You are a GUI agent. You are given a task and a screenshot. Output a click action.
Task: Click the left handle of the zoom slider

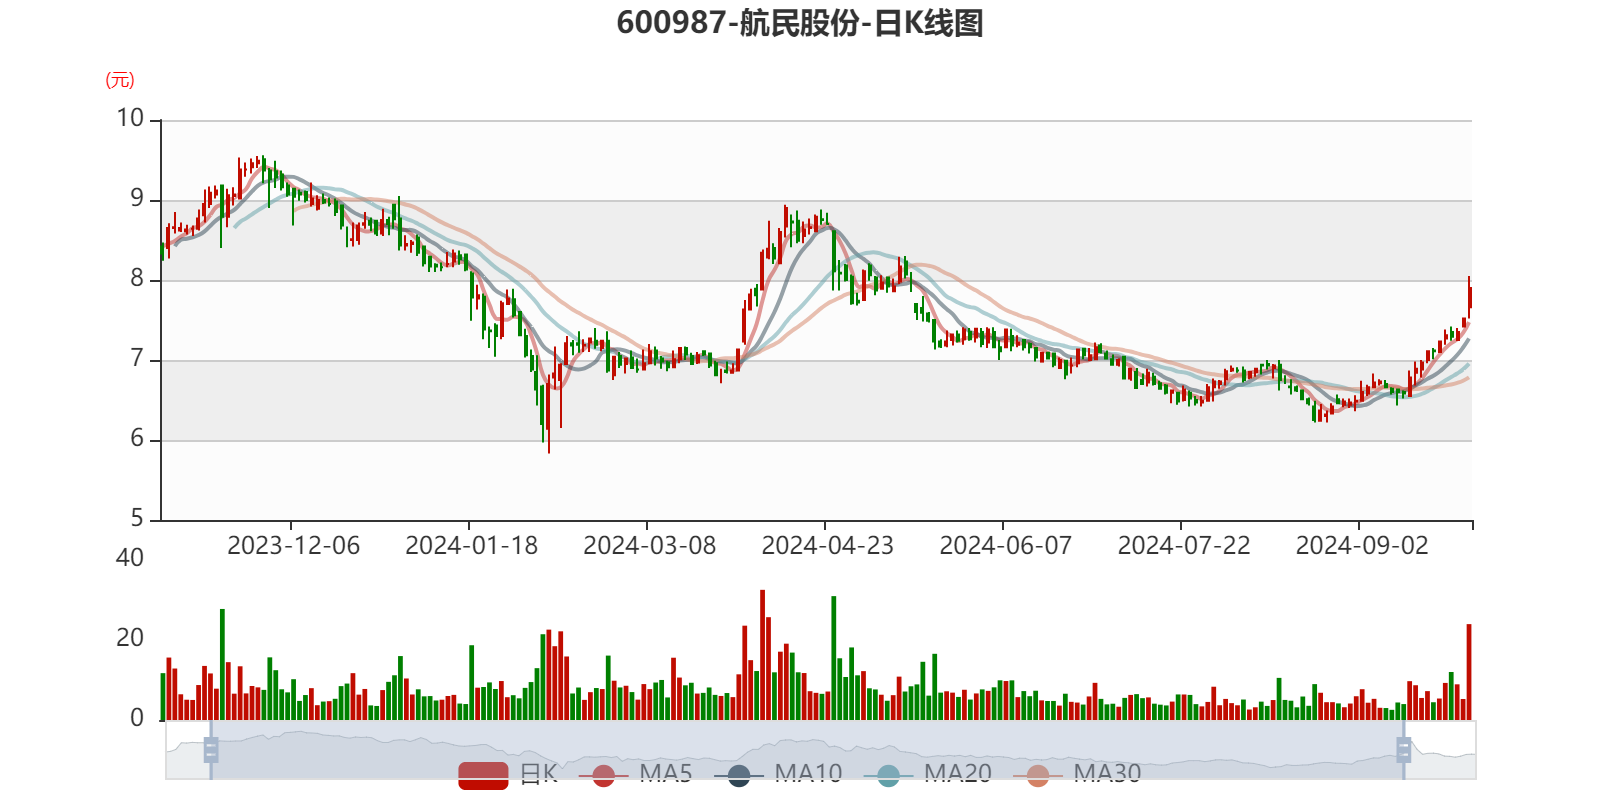pyautogui.click(x=211, y=750)
